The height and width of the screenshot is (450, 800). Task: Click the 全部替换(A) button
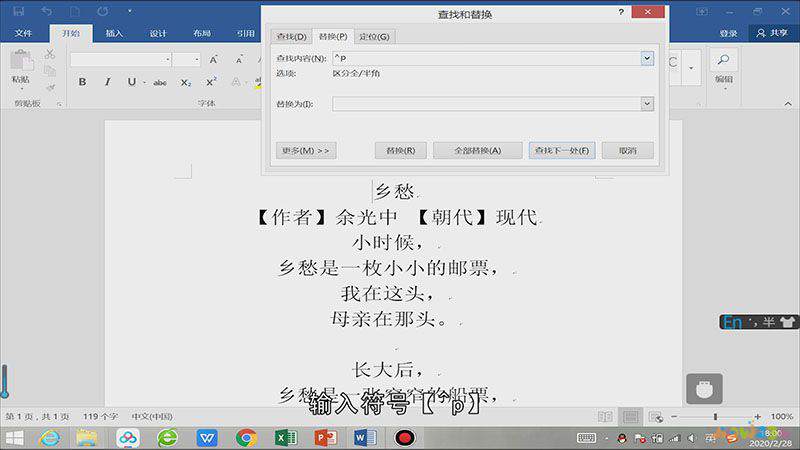pyautogui.click(x=478, y=151)
